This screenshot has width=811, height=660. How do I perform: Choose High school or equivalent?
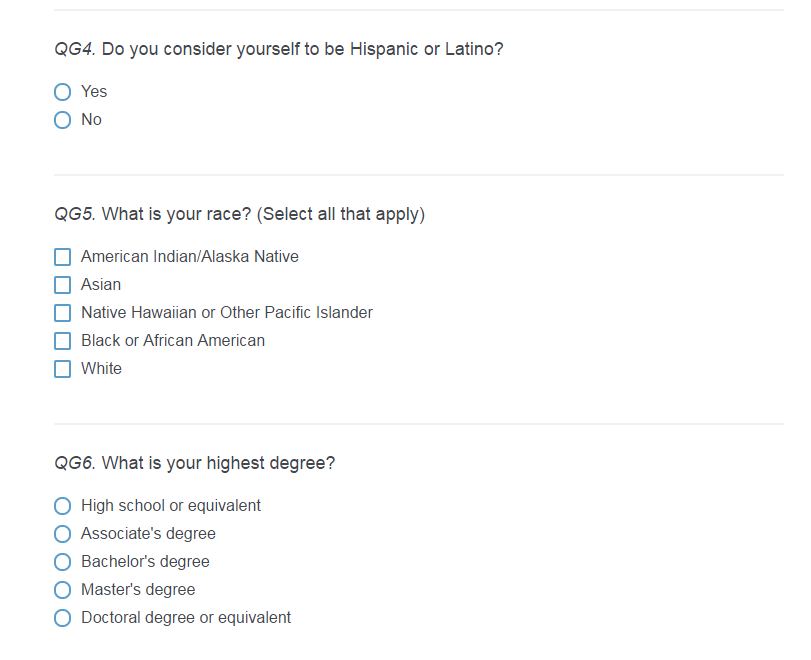[x=63, y=506]
